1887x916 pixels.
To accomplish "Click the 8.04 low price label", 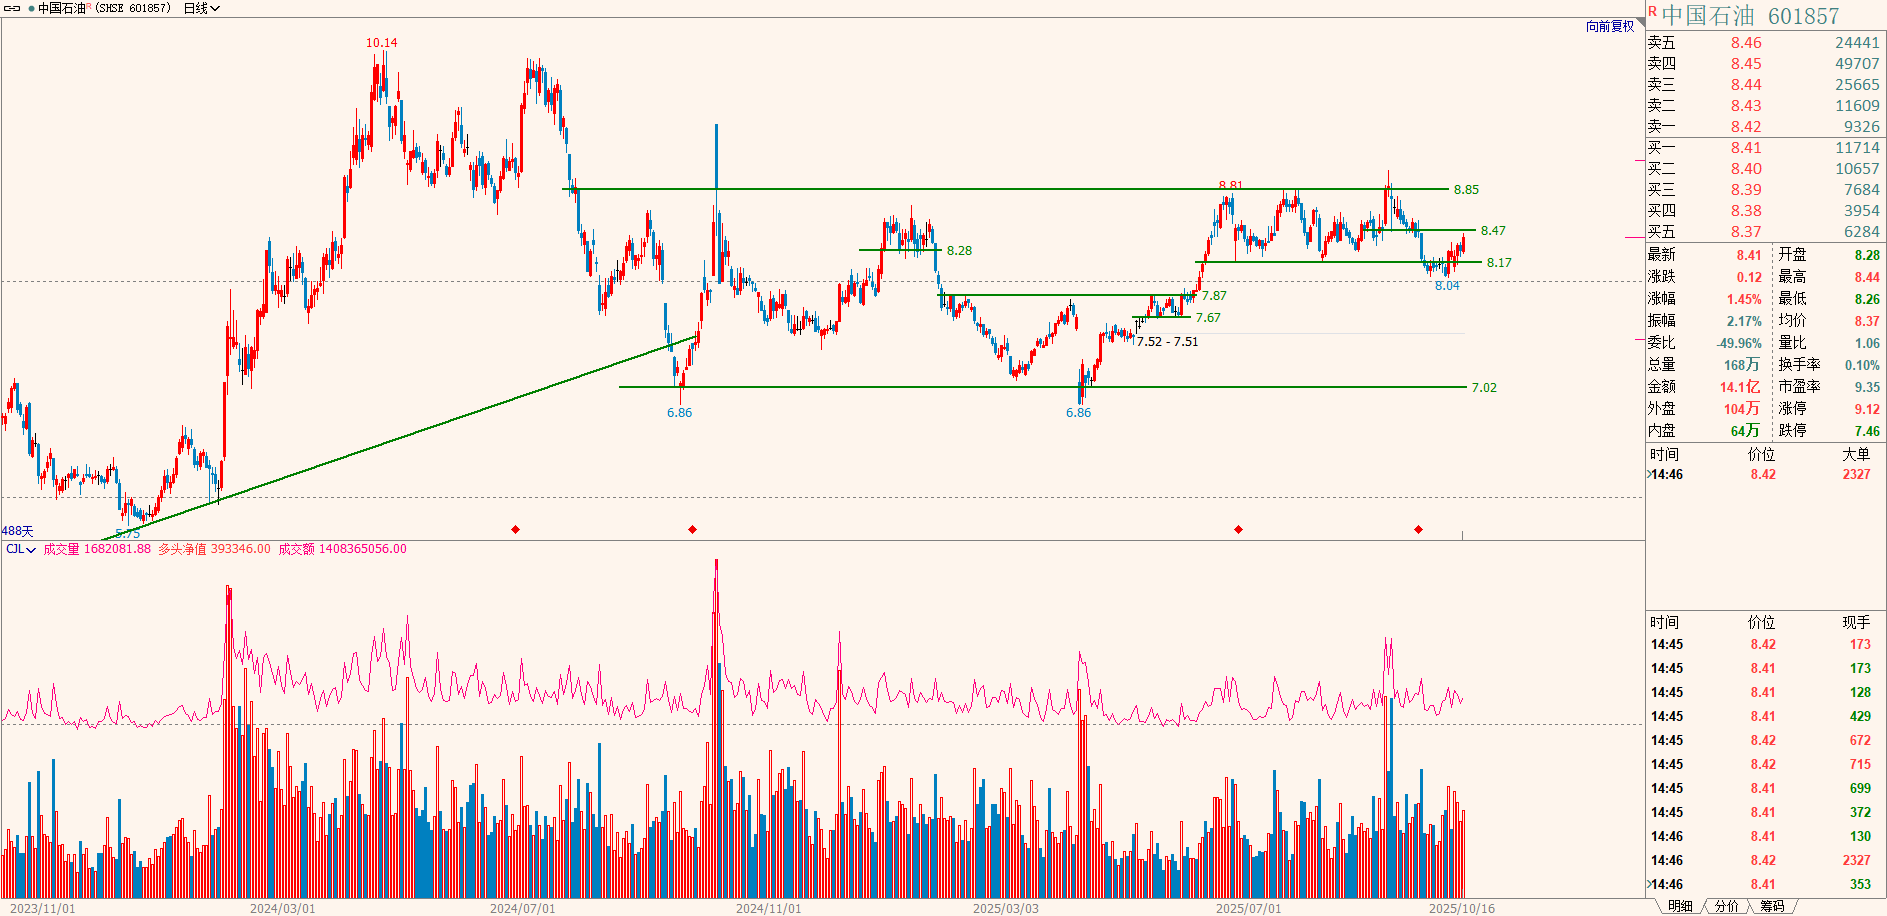I will point(1447,286).
